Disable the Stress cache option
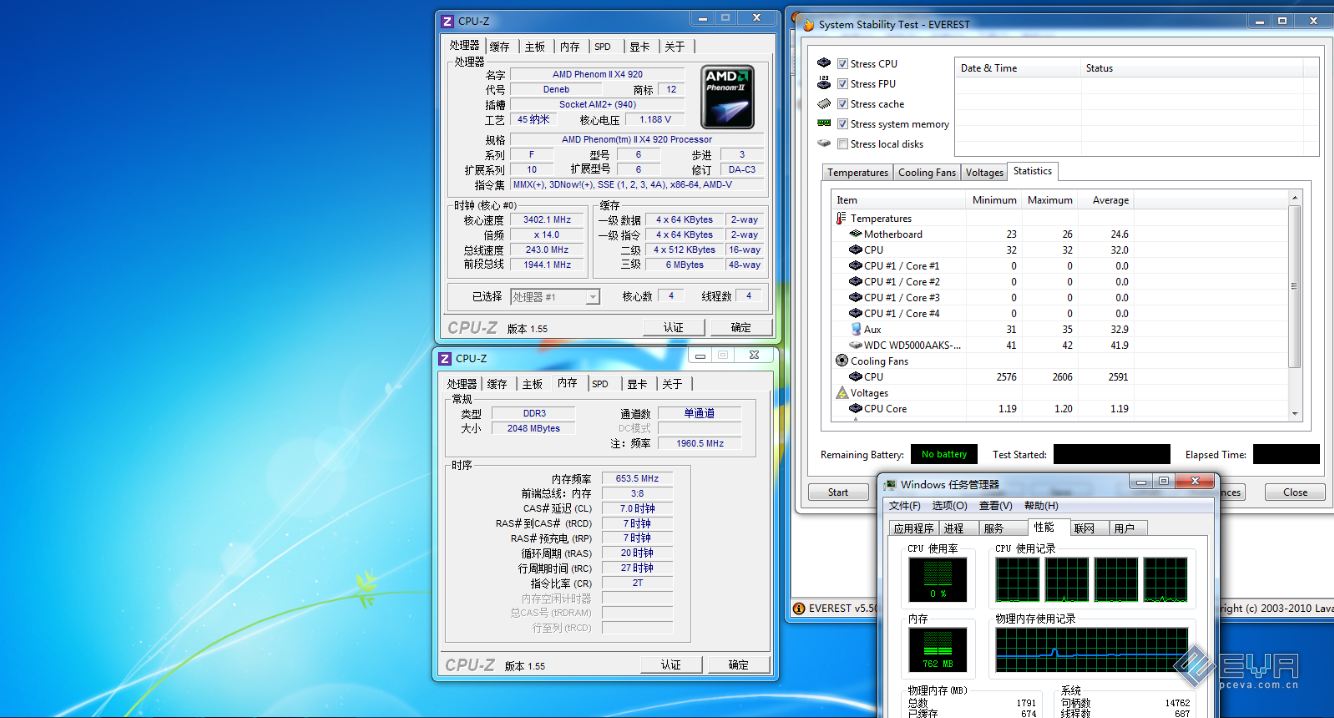Viewport: 1334px width, 718px height. coord(843,104)
